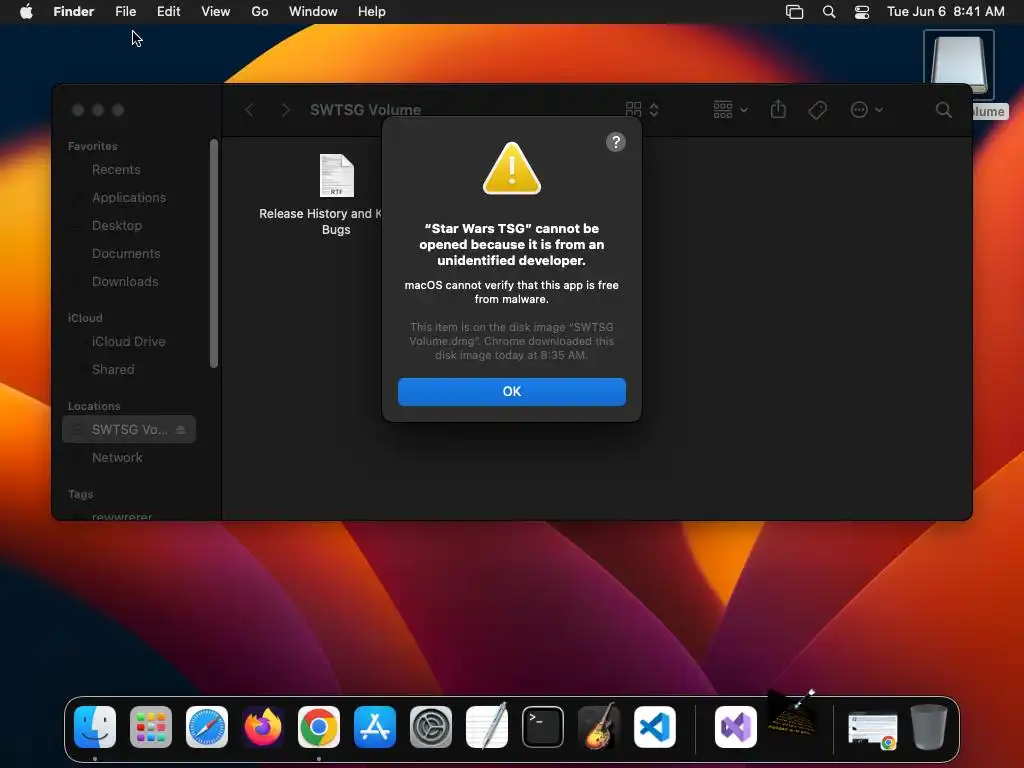
Task: Open the View menu
Action: [x=216, y=12]
